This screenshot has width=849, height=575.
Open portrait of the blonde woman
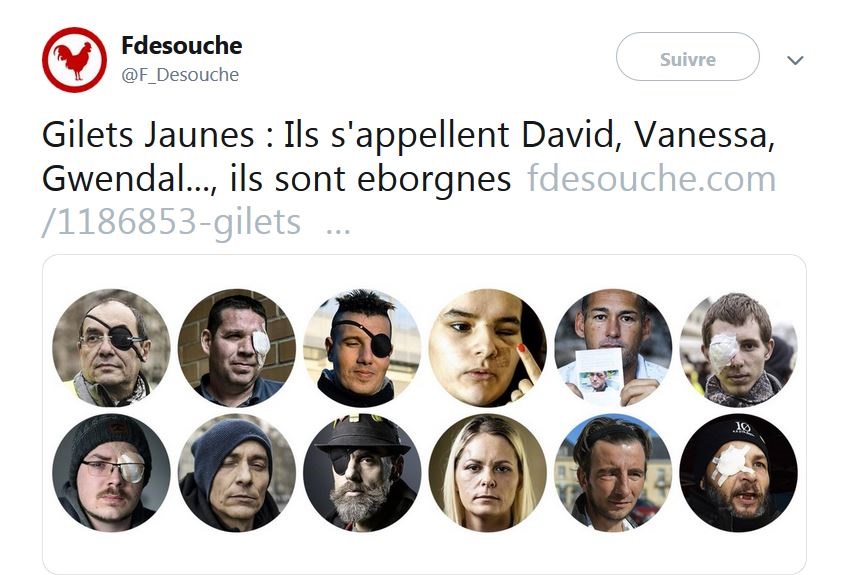(x=487, y=473)
